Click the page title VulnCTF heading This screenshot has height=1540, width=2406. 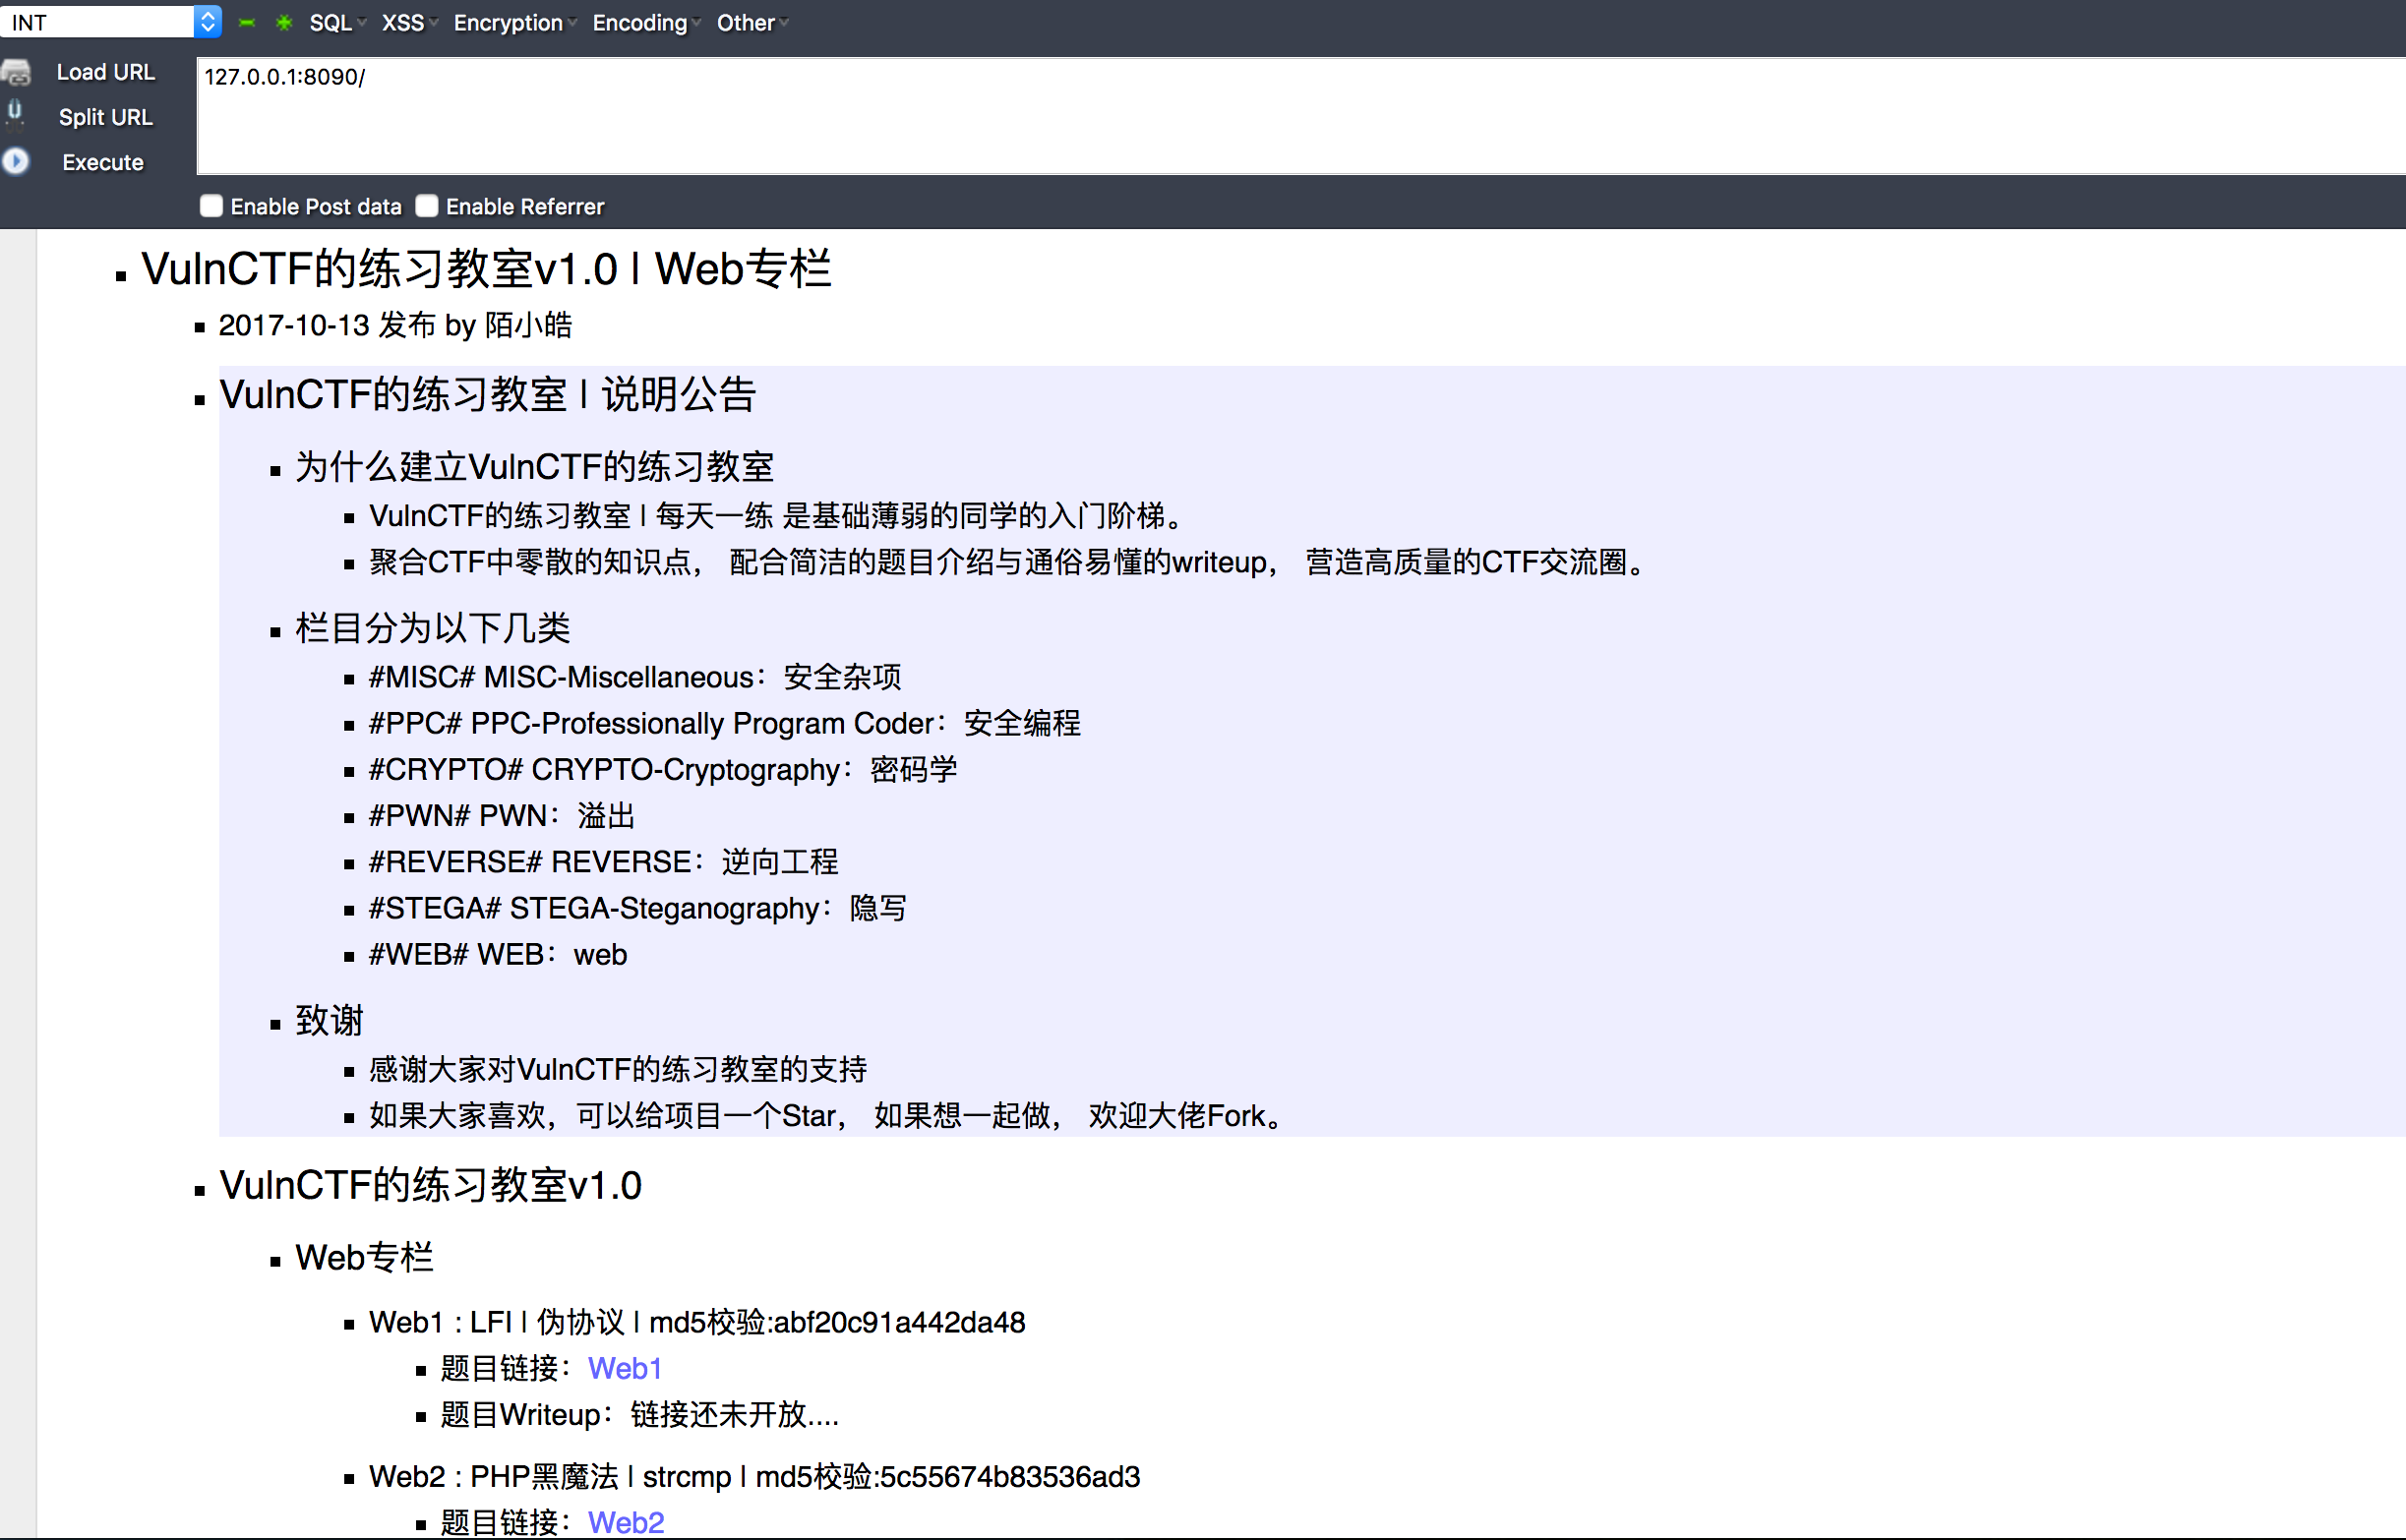(x=486, y=269)
